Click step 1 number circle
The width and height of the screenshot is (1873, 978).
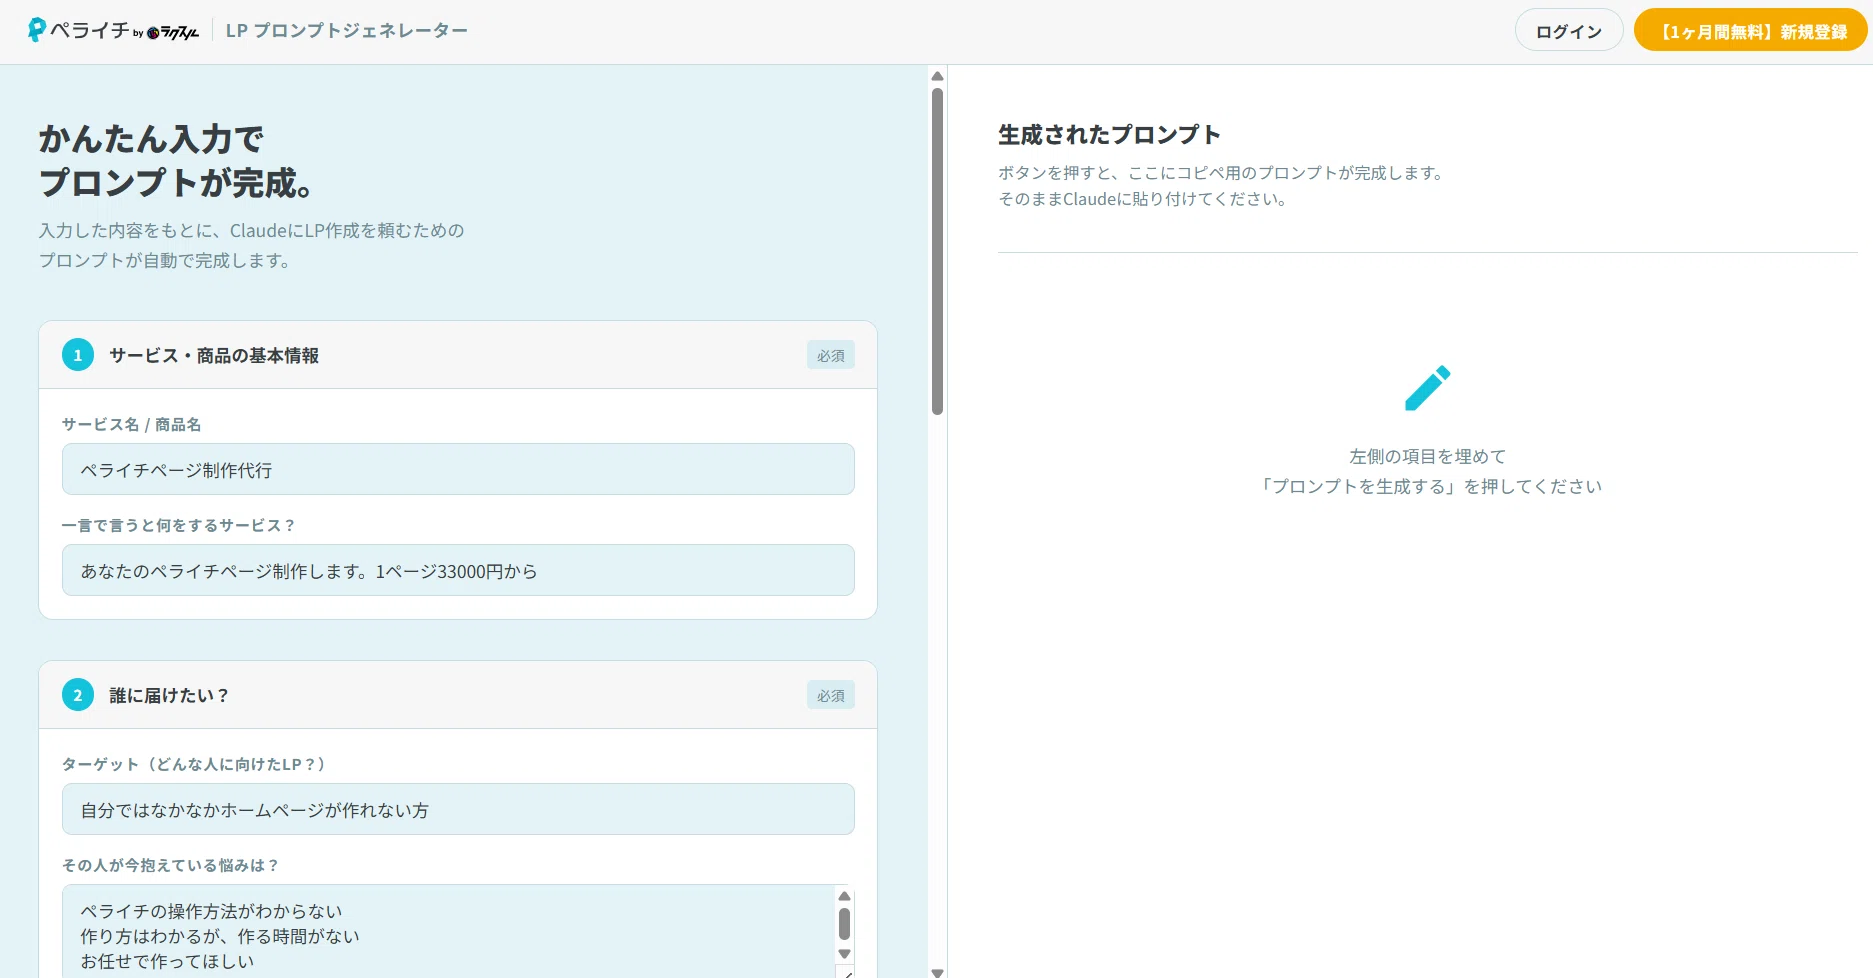(78, 355)
